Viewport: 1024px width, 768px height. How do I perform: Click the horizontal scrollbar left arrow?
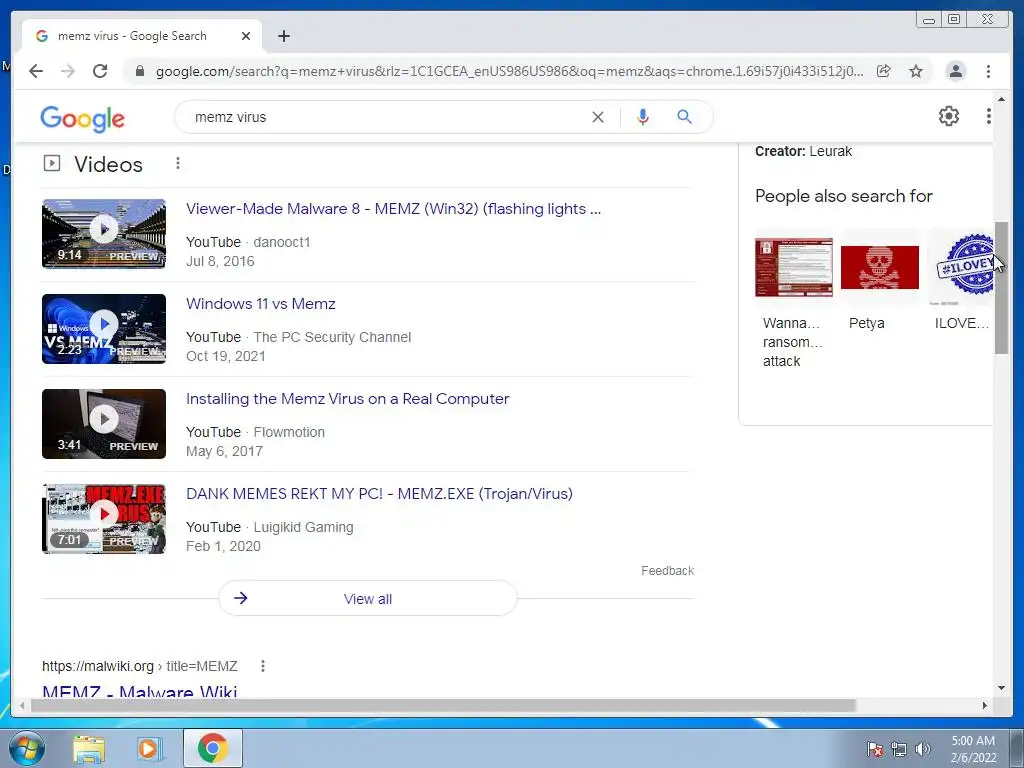pyautogui.click(x=22, y=705)
